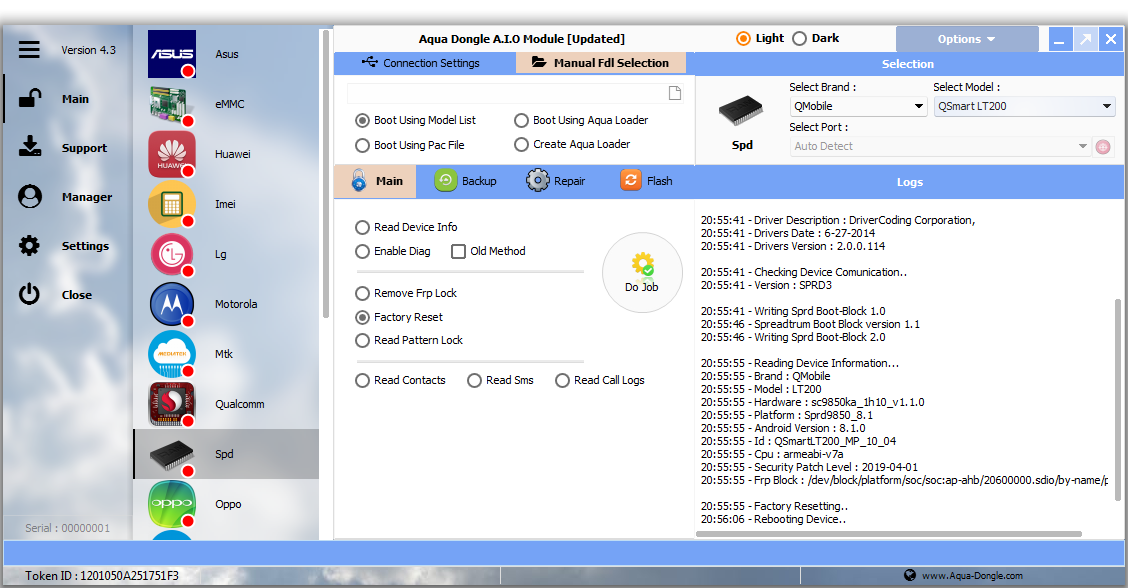This screenshot has width=1128, height=588.
Task: Click the Manager user icon
Action: coord(29,196)
